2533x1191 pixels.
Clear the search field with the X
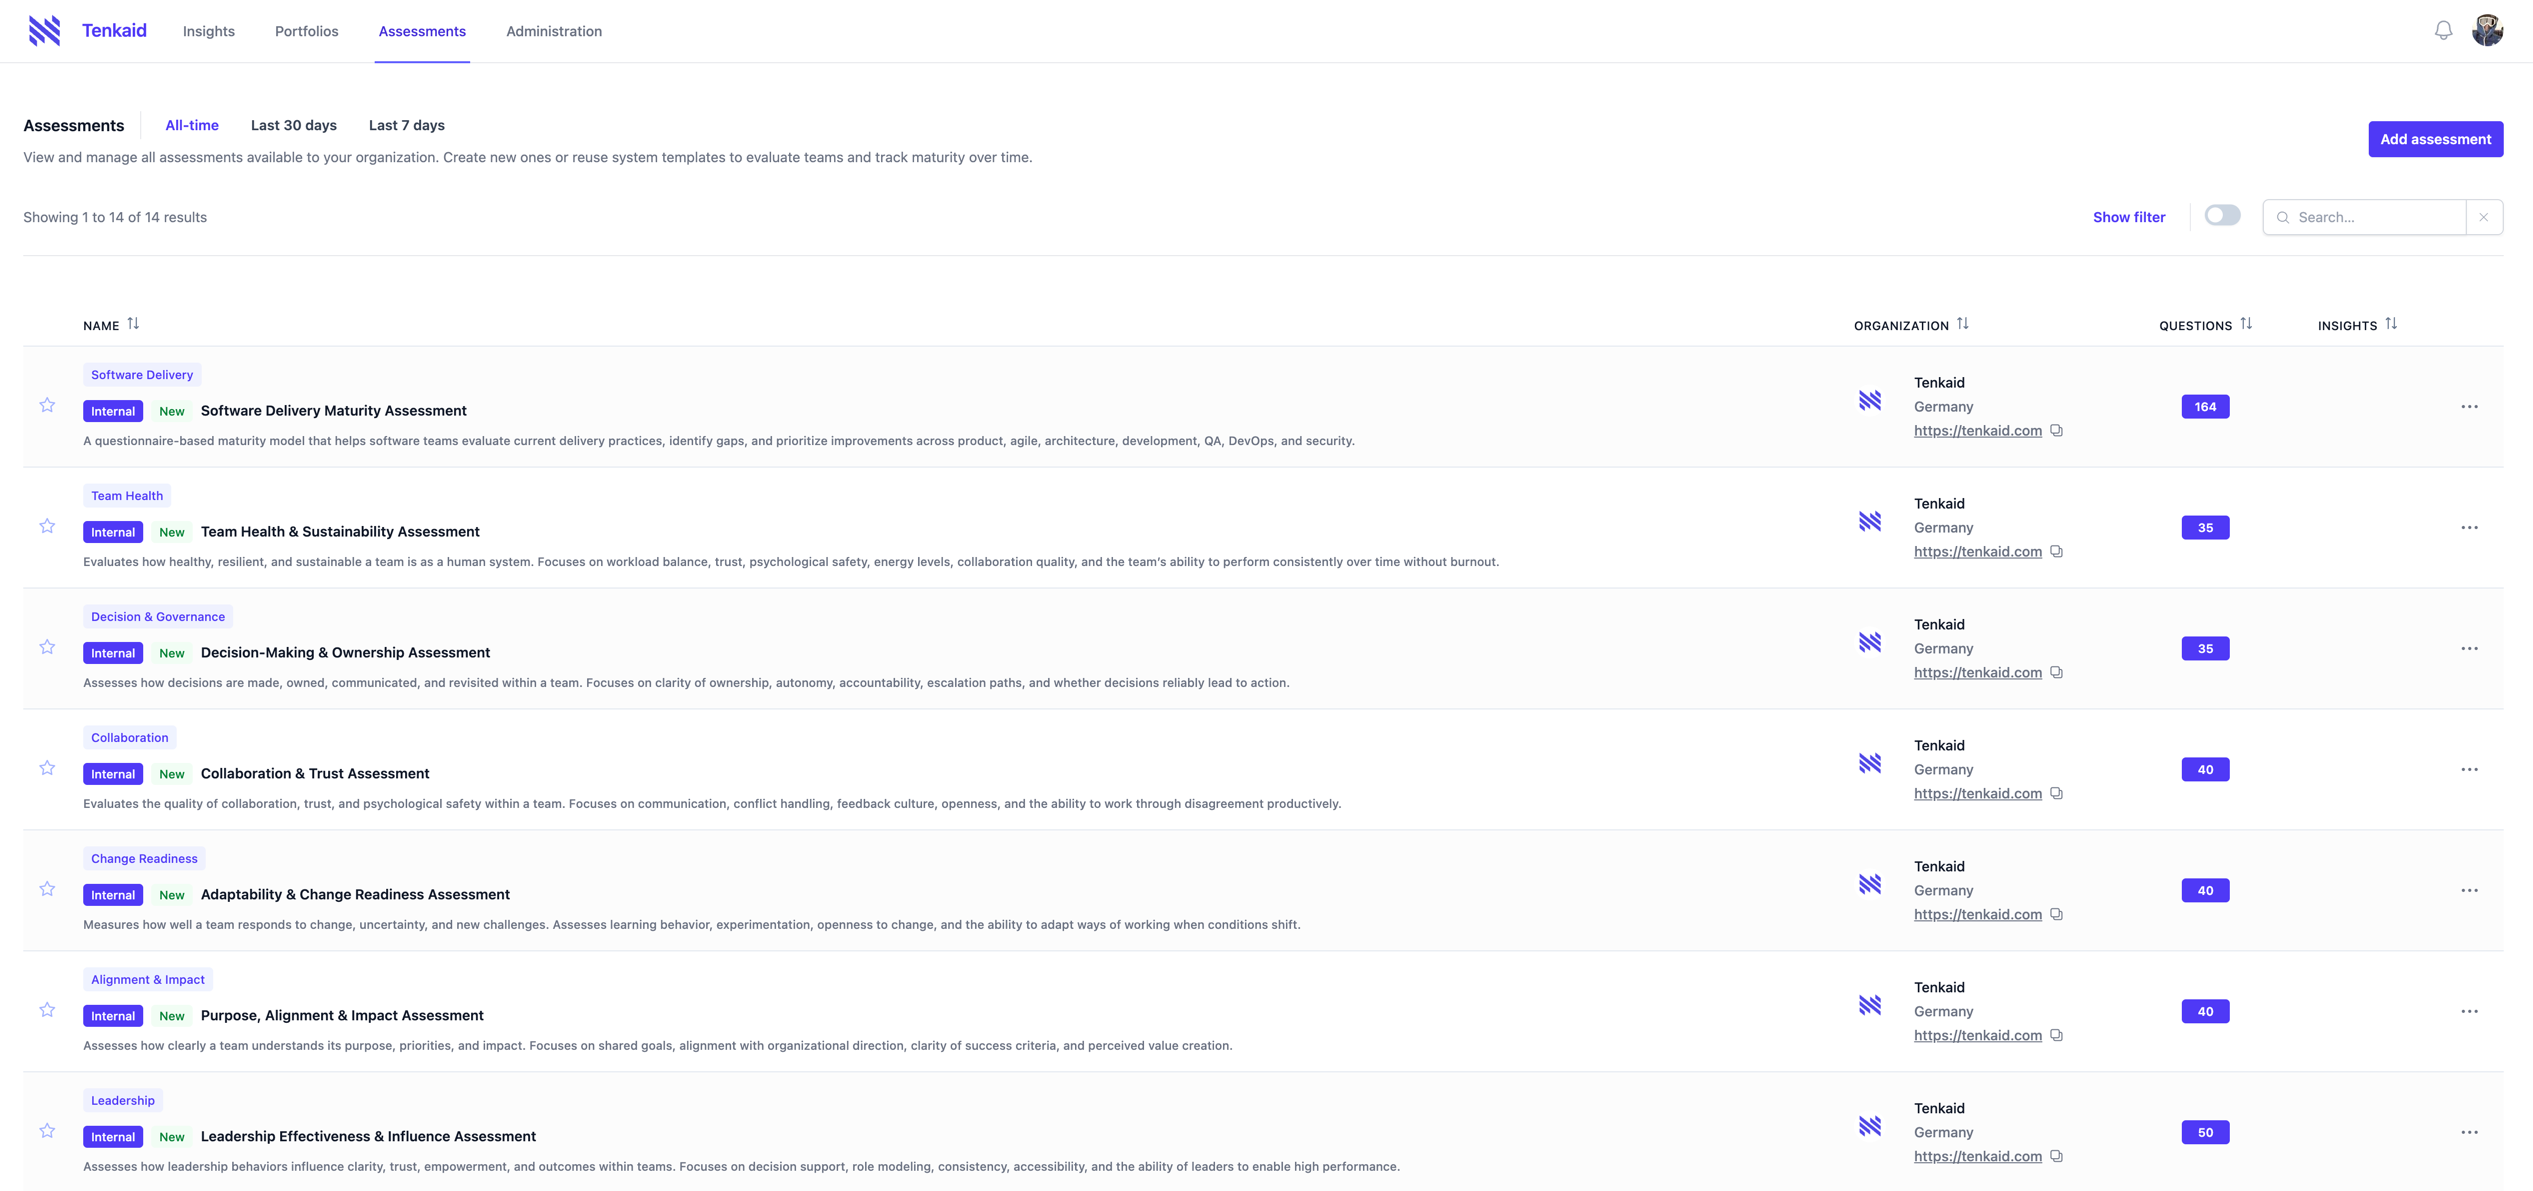tap(2483, 217)
